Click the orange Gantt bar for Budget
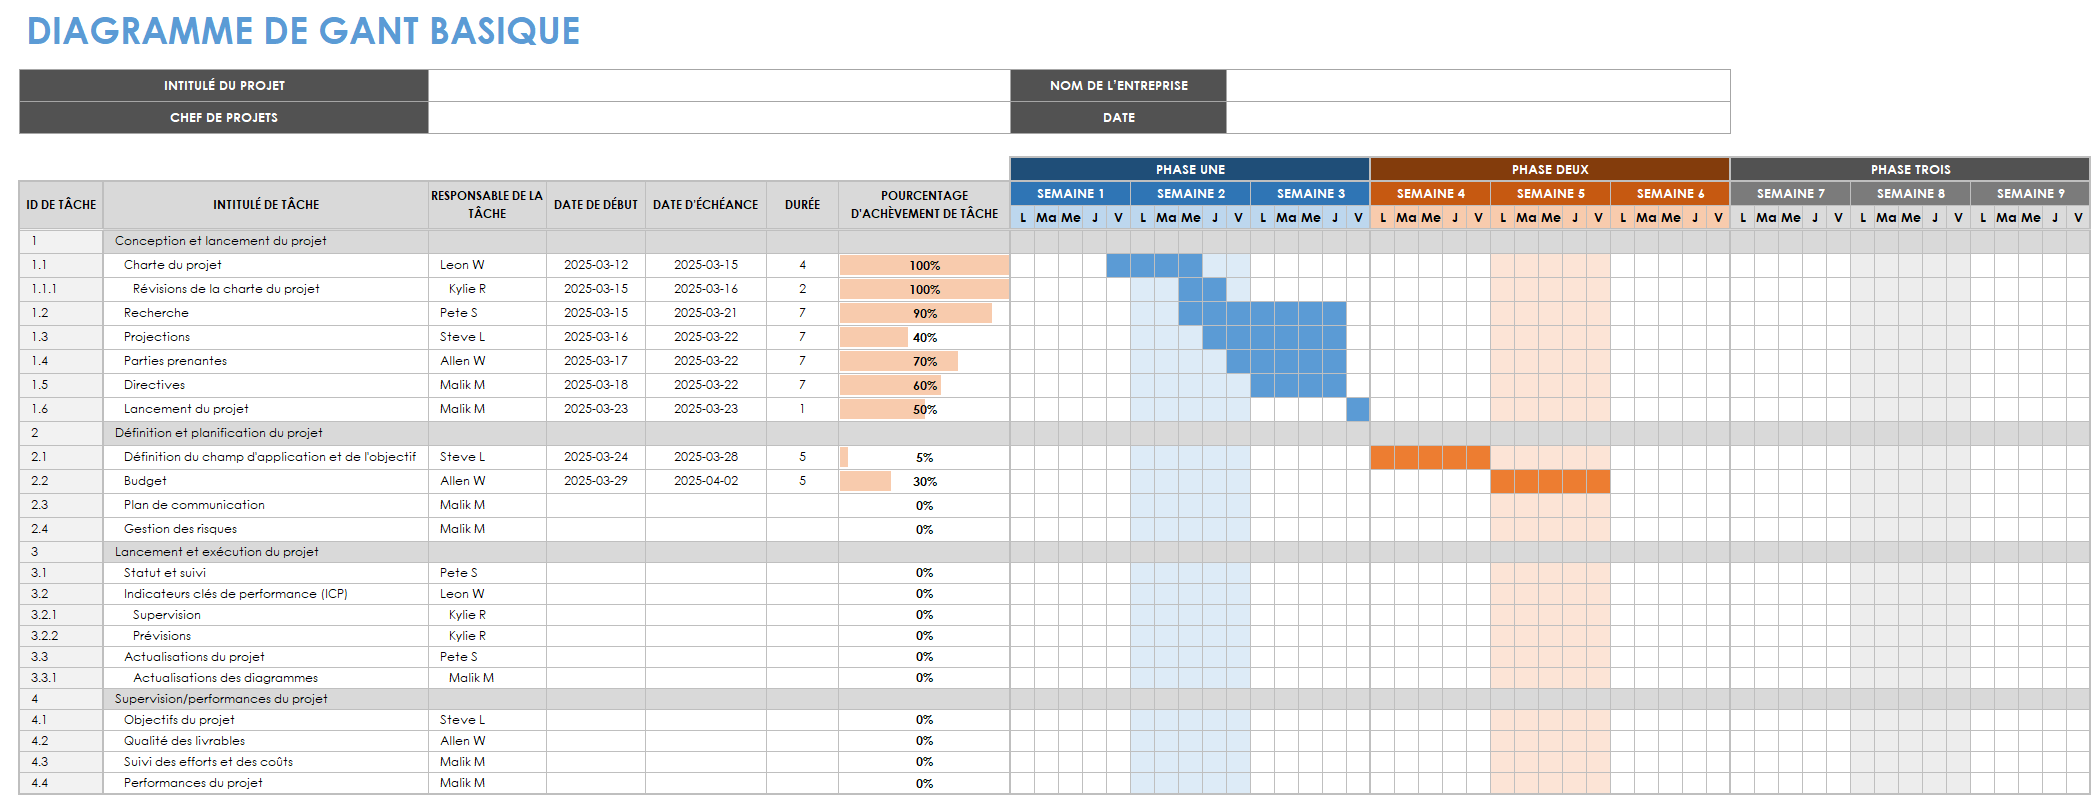 pos(1550,481)
